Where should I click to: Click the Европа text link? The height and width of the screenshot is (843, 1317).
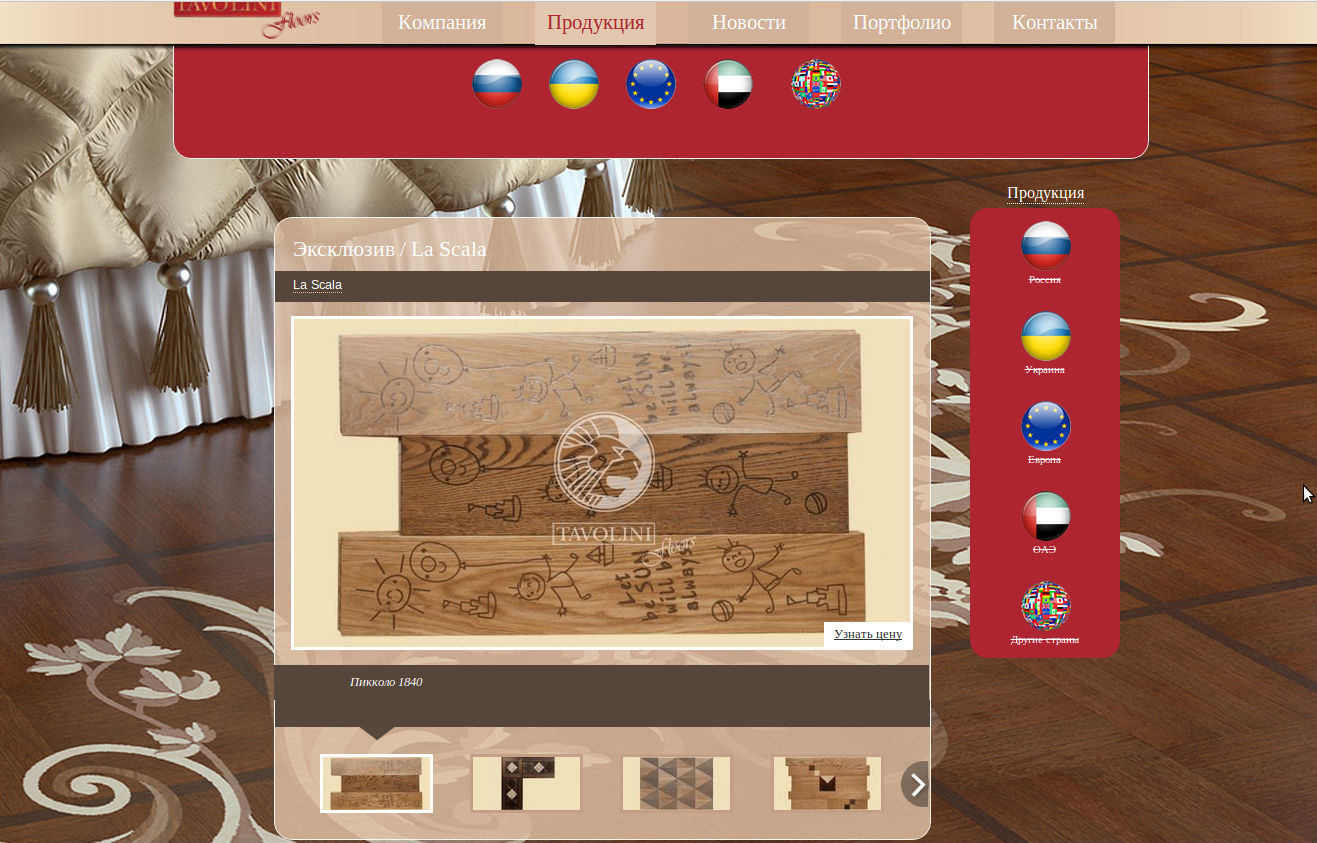point(1045,460)
